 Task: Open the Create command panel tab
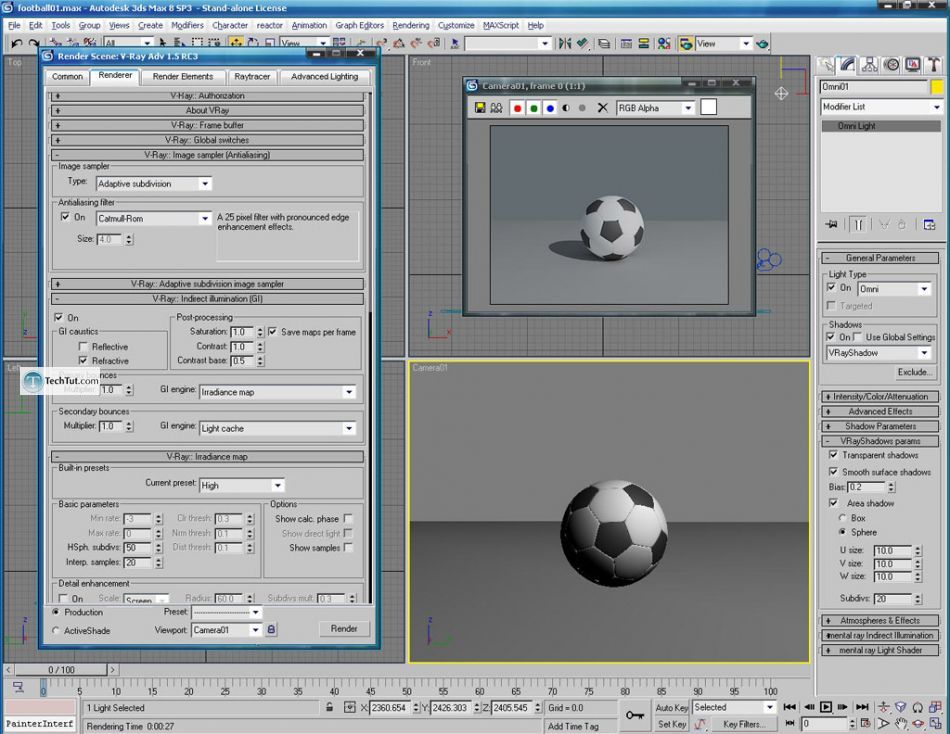click(x=826, y=65)
